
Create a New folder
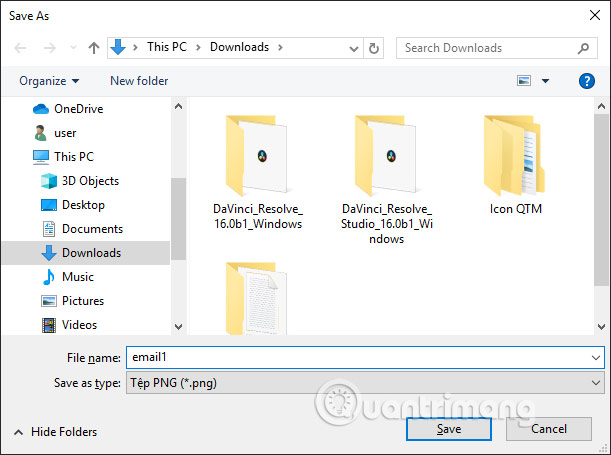click(x=139, y=81)
